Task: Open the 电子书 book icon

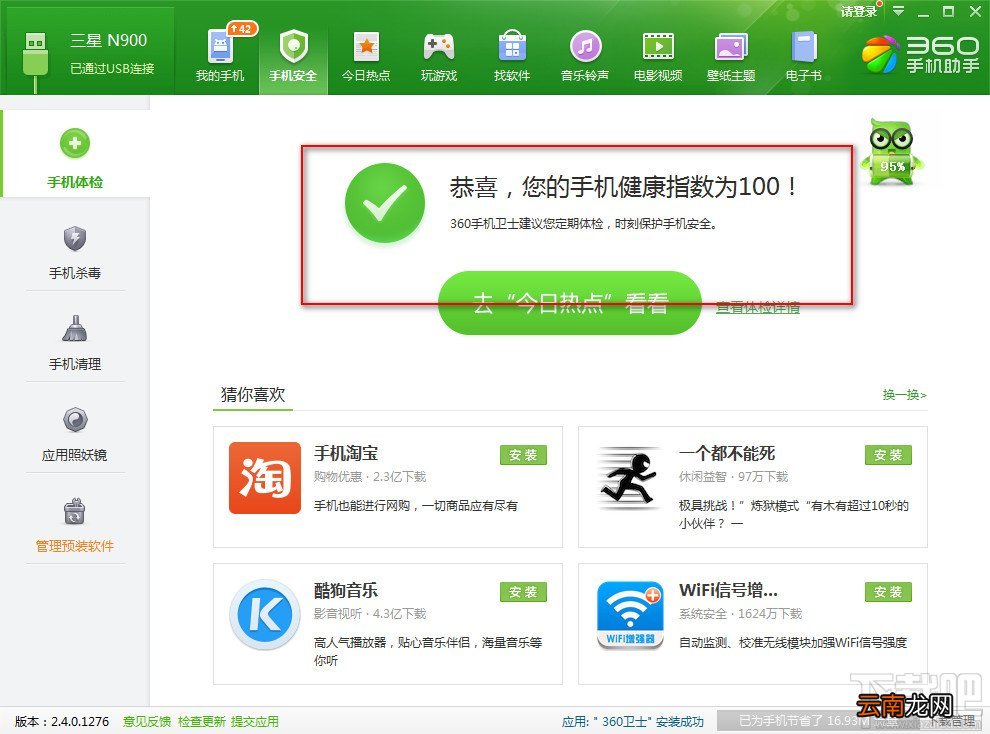Action: pos(804,47)
